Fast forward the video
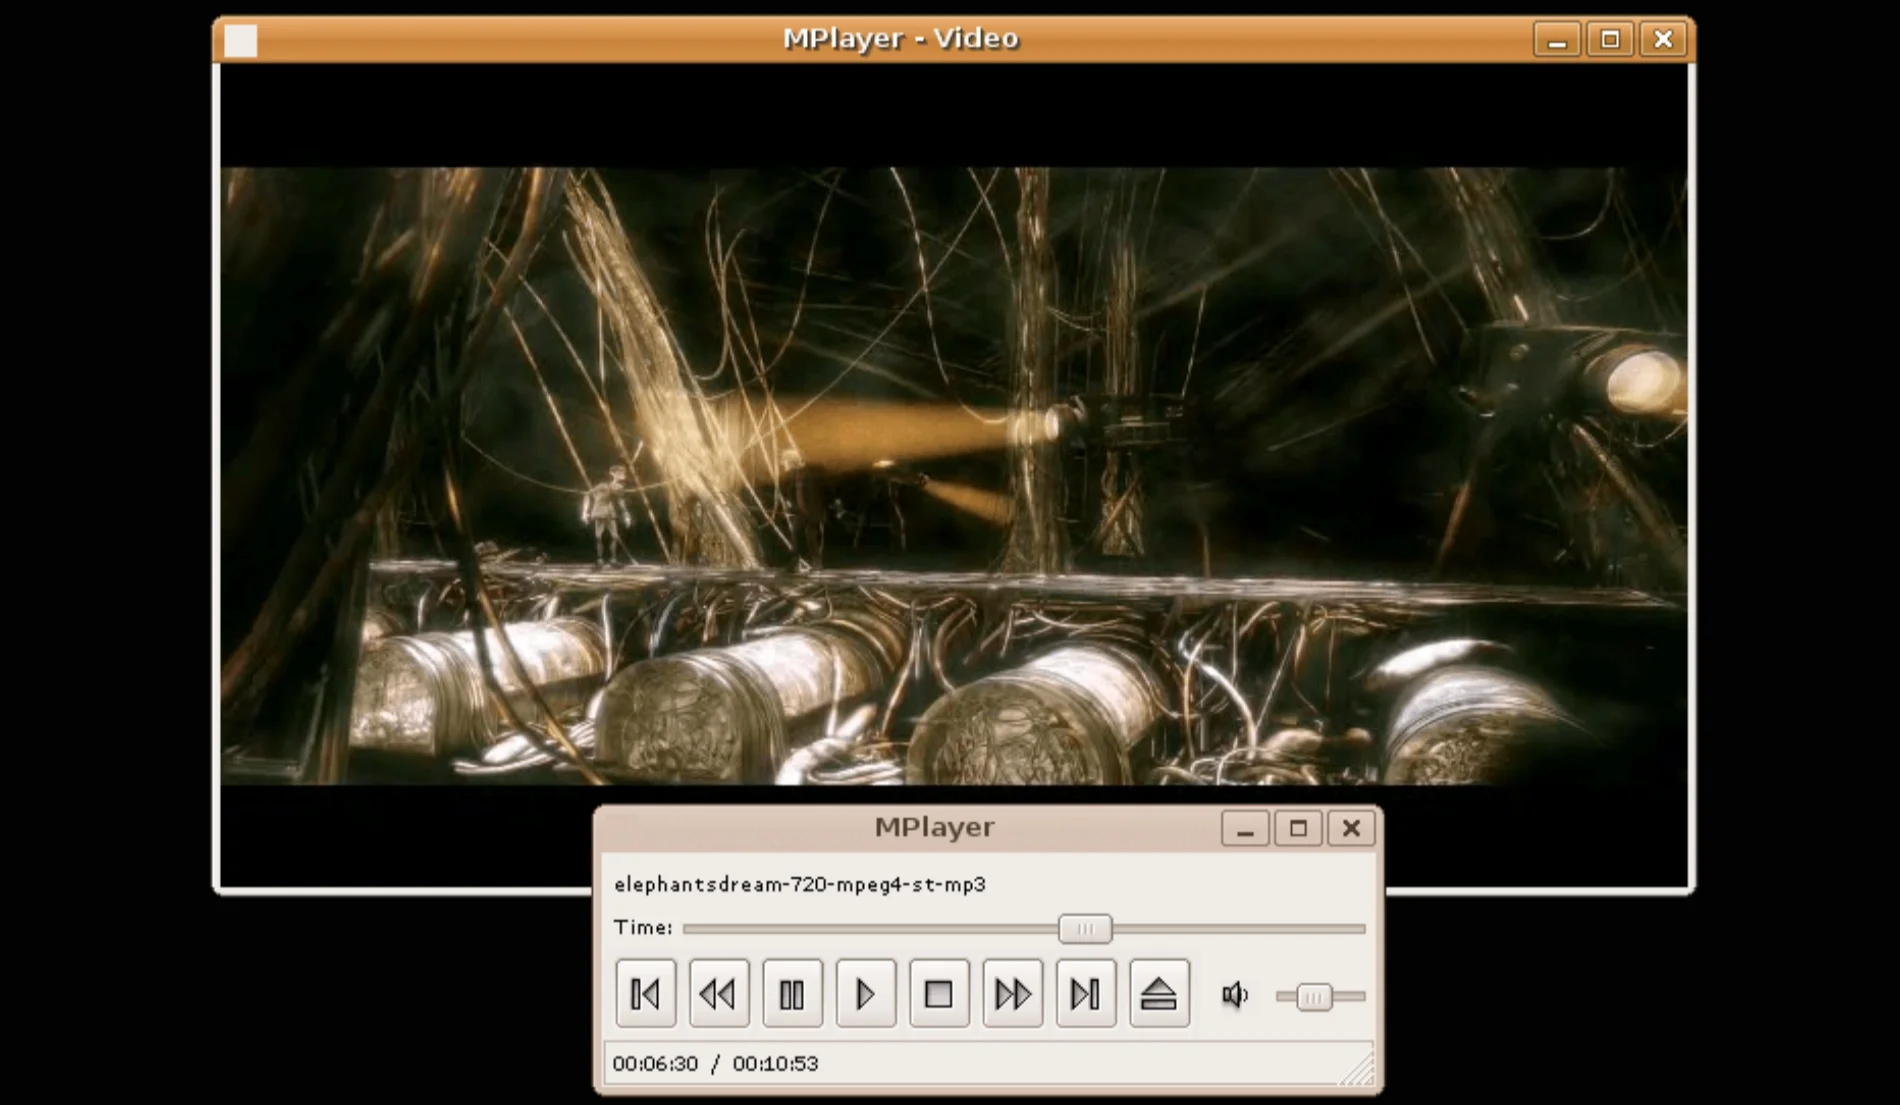 (x=1012, y=993)
